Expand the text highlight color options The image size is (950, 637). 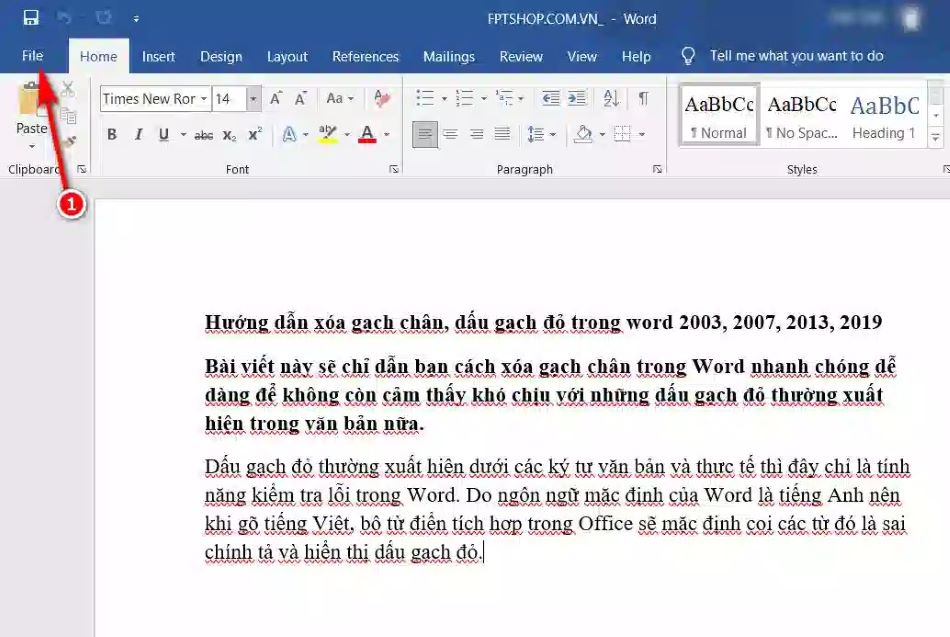[345, 136]
